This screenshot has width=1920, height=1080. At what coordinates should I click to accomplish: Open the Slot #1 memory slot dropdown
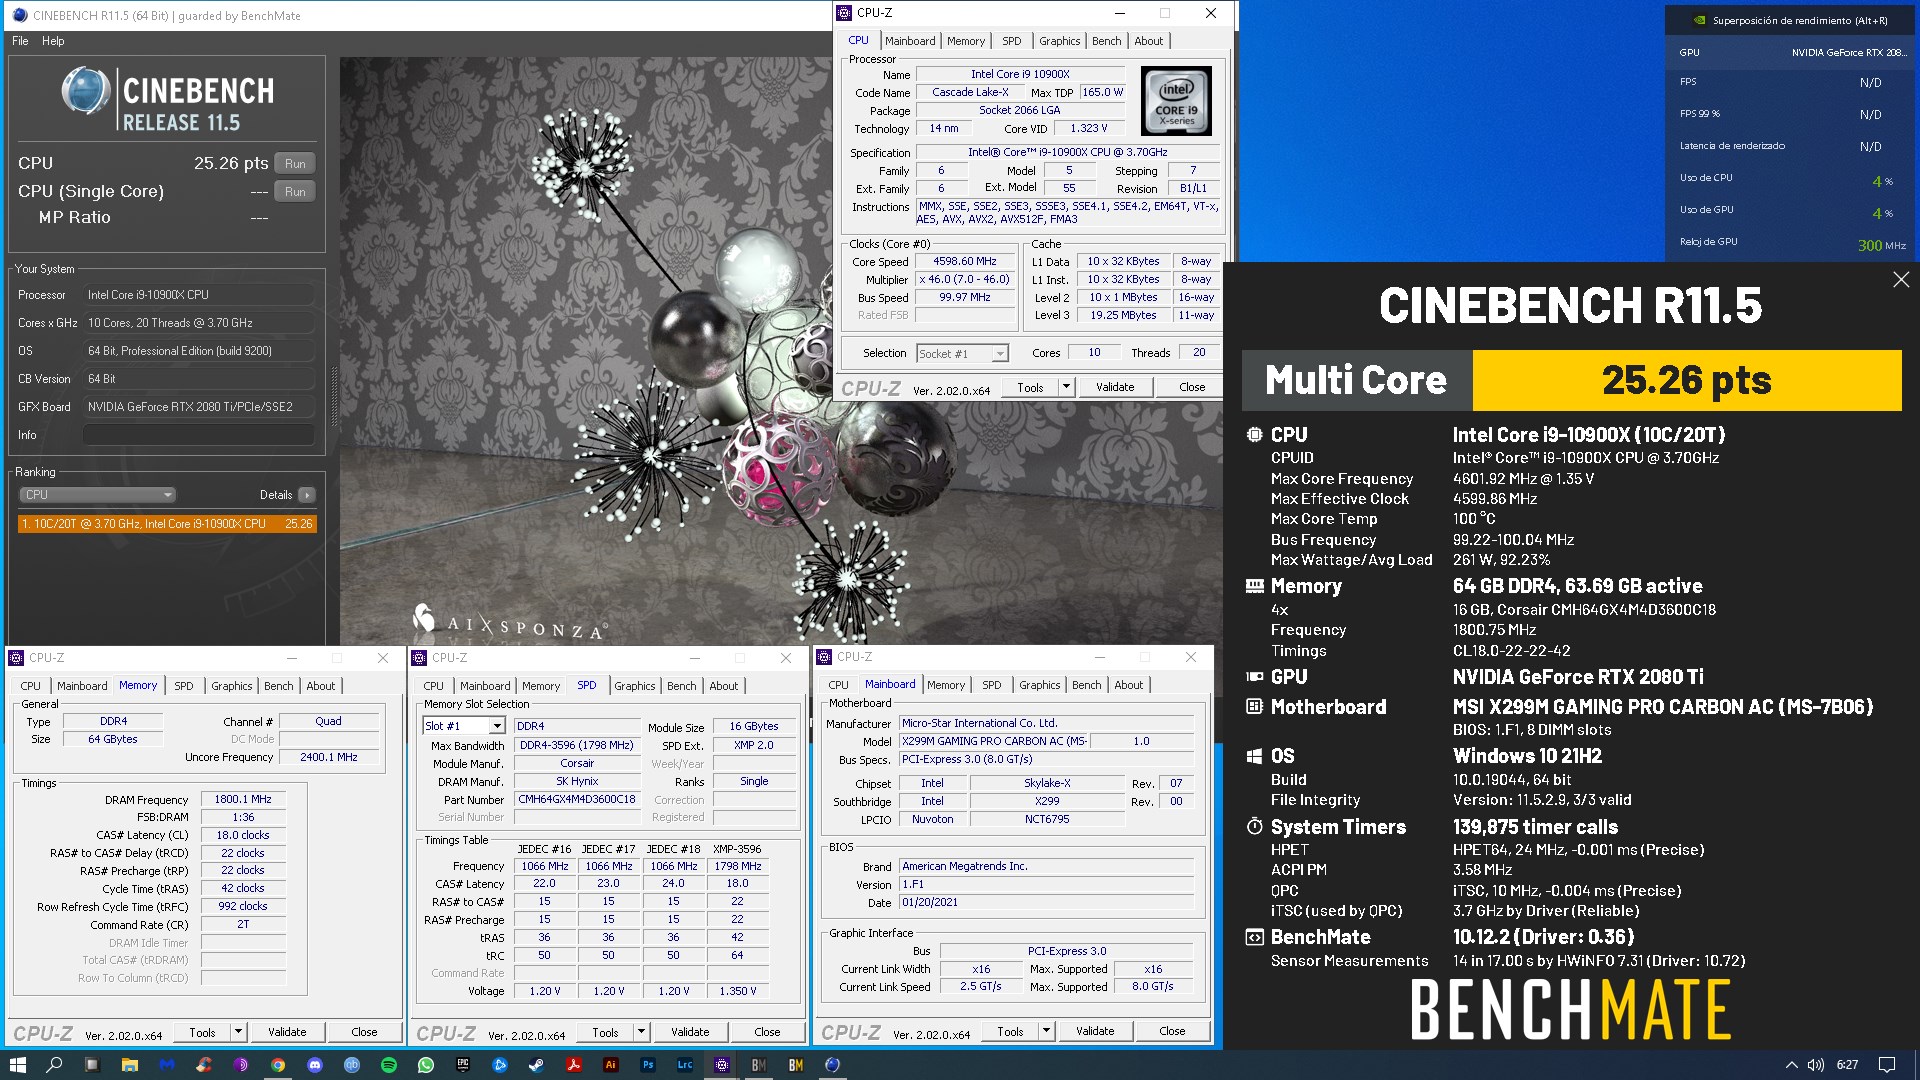(464, 726)
